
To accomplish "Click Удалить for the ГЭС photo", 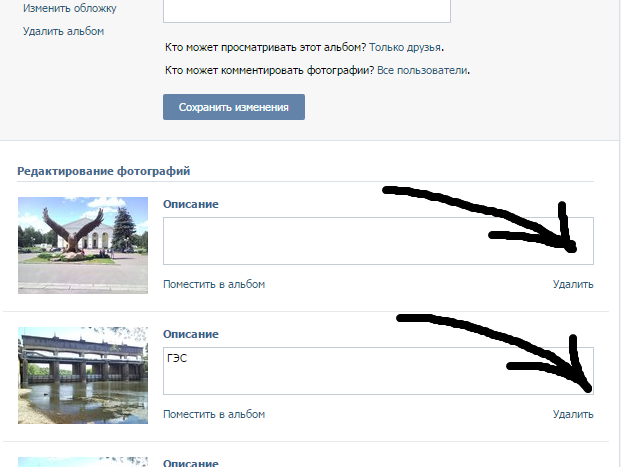I will [573, 414].
